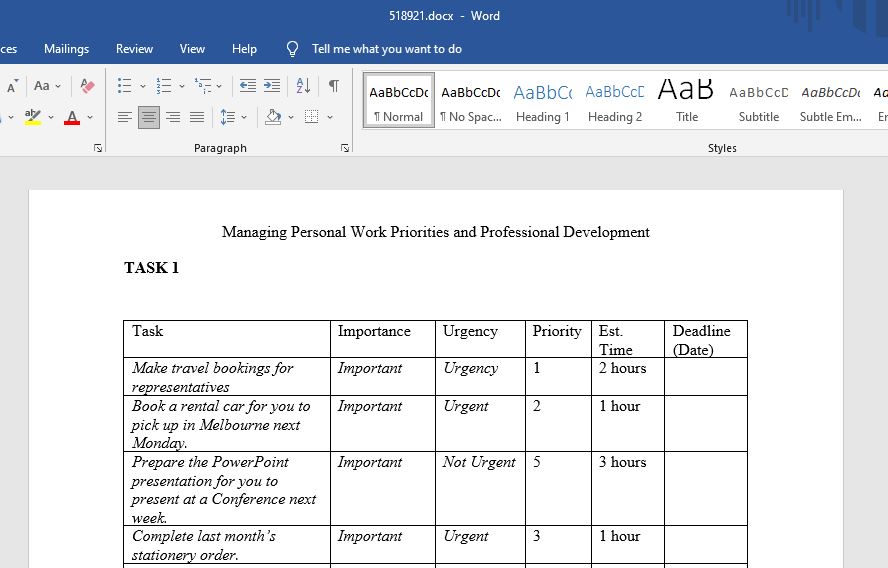The width and height of the screenshot is (888, 568).
Task: Click the Priority header cell
Action: 558,339
